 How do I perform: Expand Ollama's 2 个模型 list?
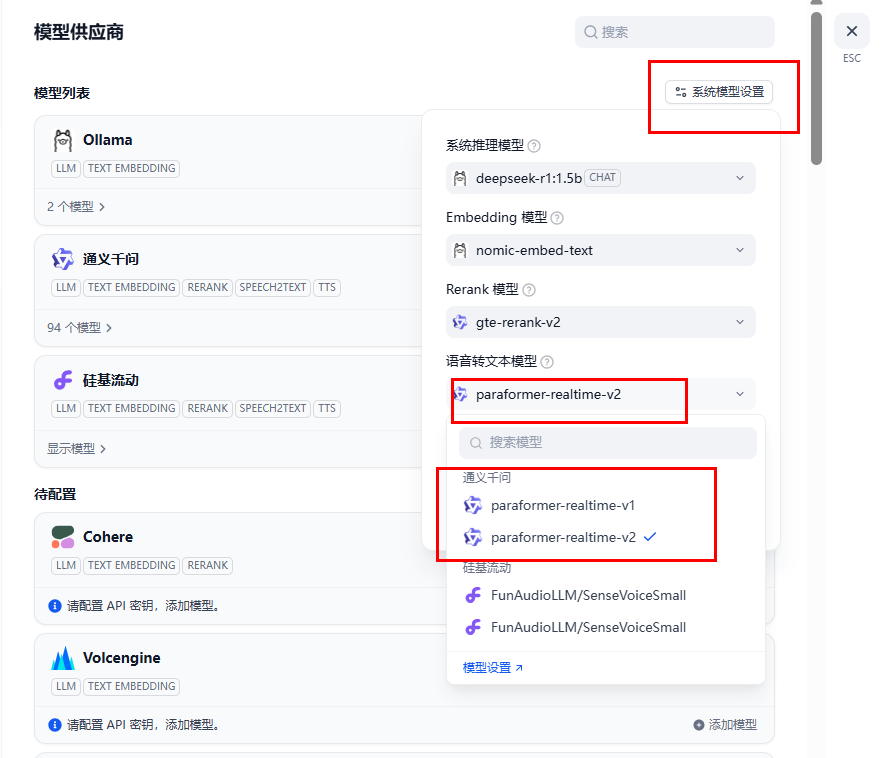[76, 207]
